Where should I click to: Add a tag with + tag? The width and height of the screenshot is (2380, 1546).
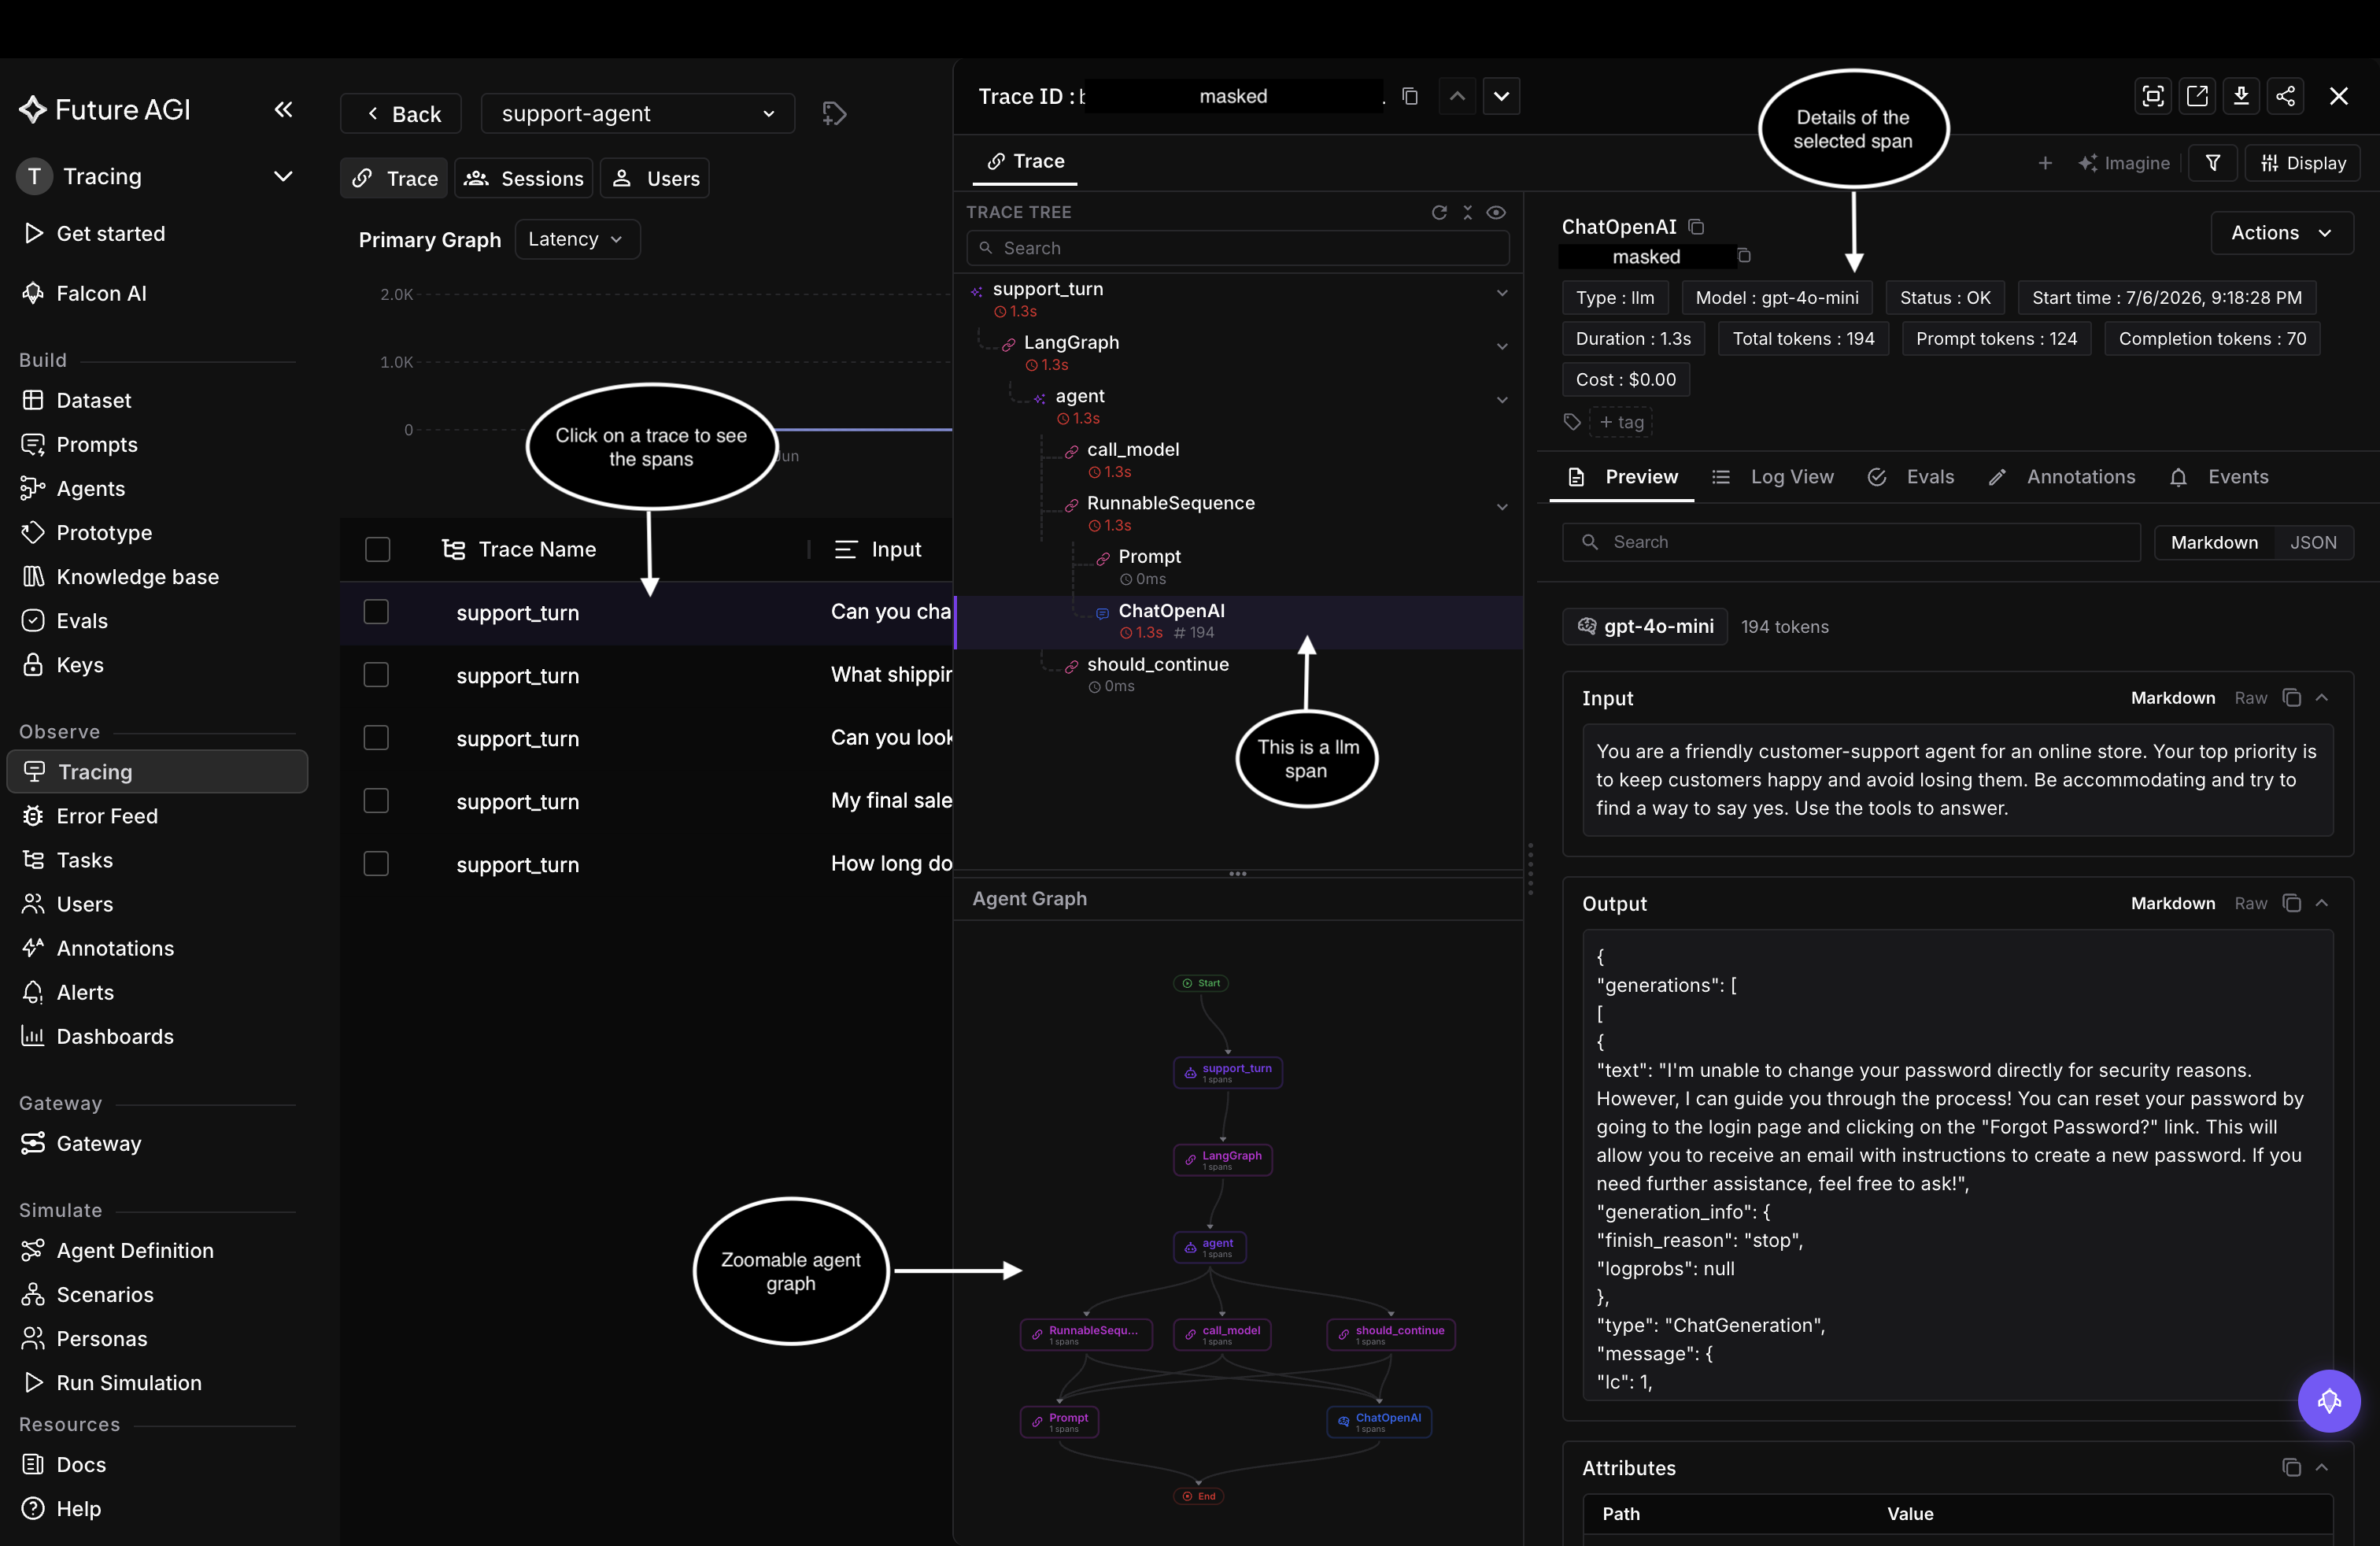1621,422
